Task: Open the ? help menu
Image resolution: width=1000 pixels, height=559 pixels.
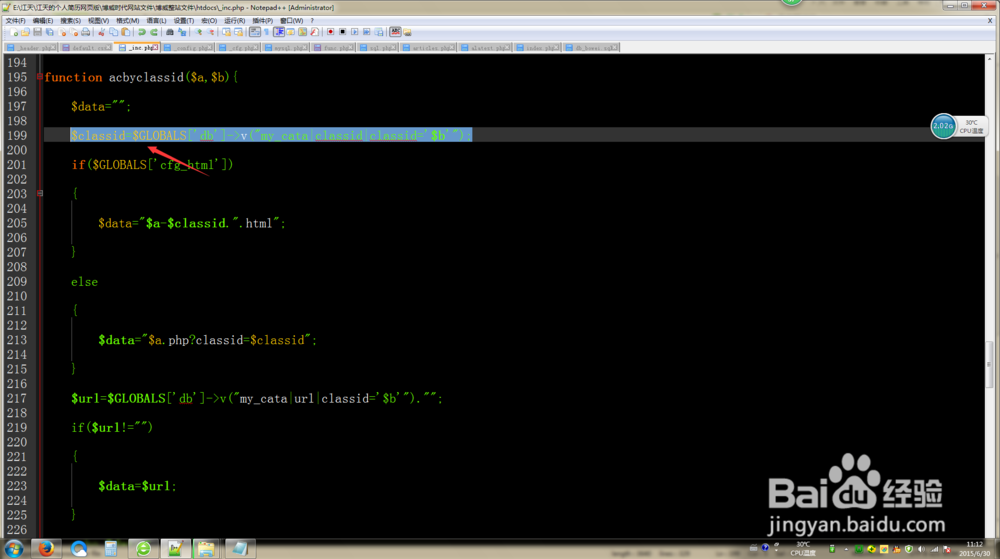Action: 312,20
